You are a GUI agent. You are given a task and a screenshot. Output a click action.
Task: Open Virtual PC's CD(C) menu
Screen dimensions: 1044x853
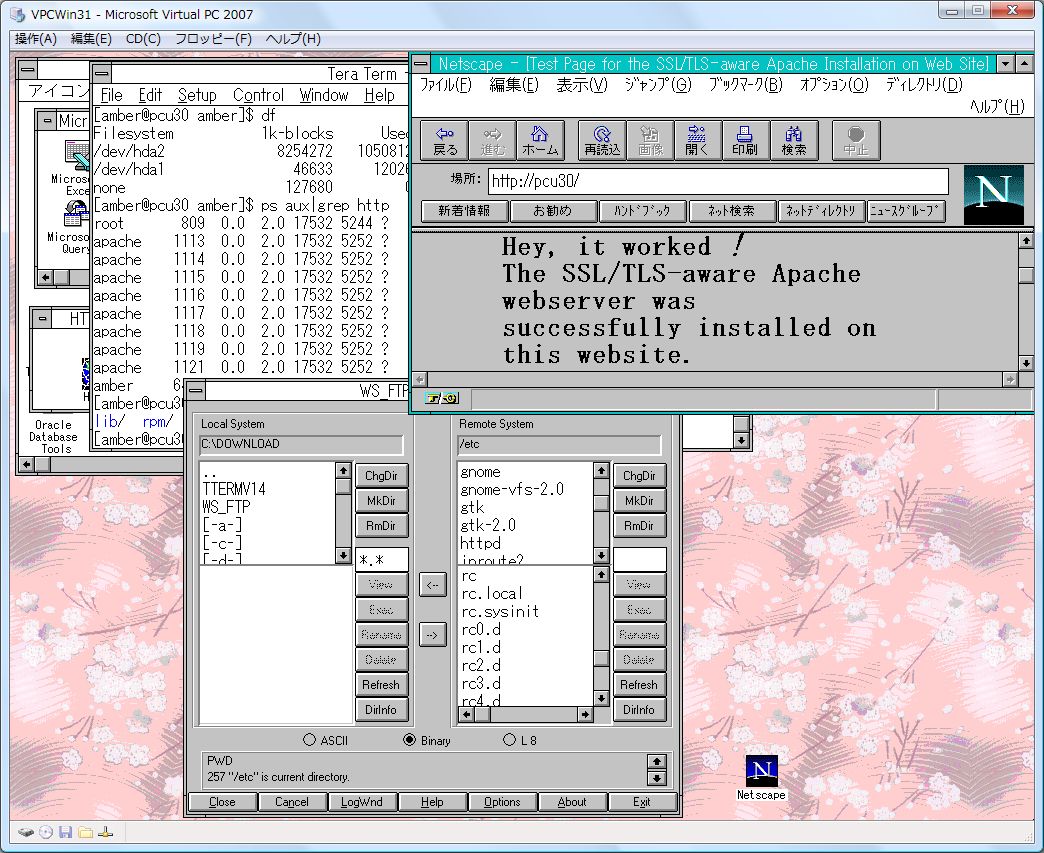[x=143, y=39]
